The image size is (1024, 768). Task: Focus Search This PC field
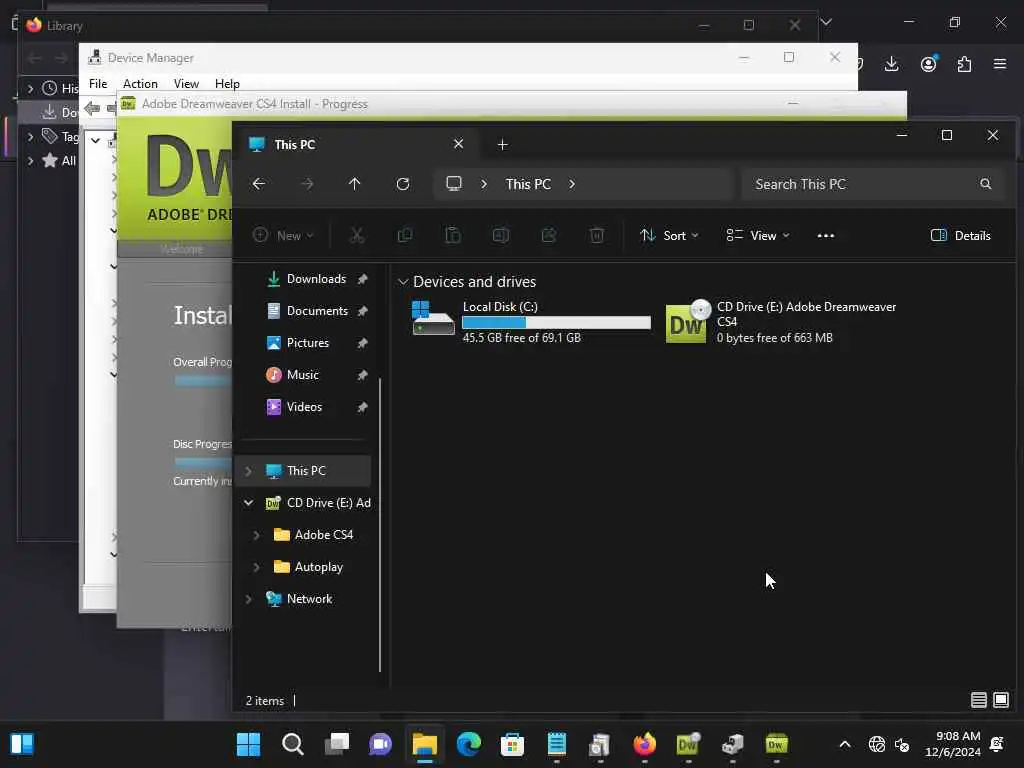tap(872, 184)
